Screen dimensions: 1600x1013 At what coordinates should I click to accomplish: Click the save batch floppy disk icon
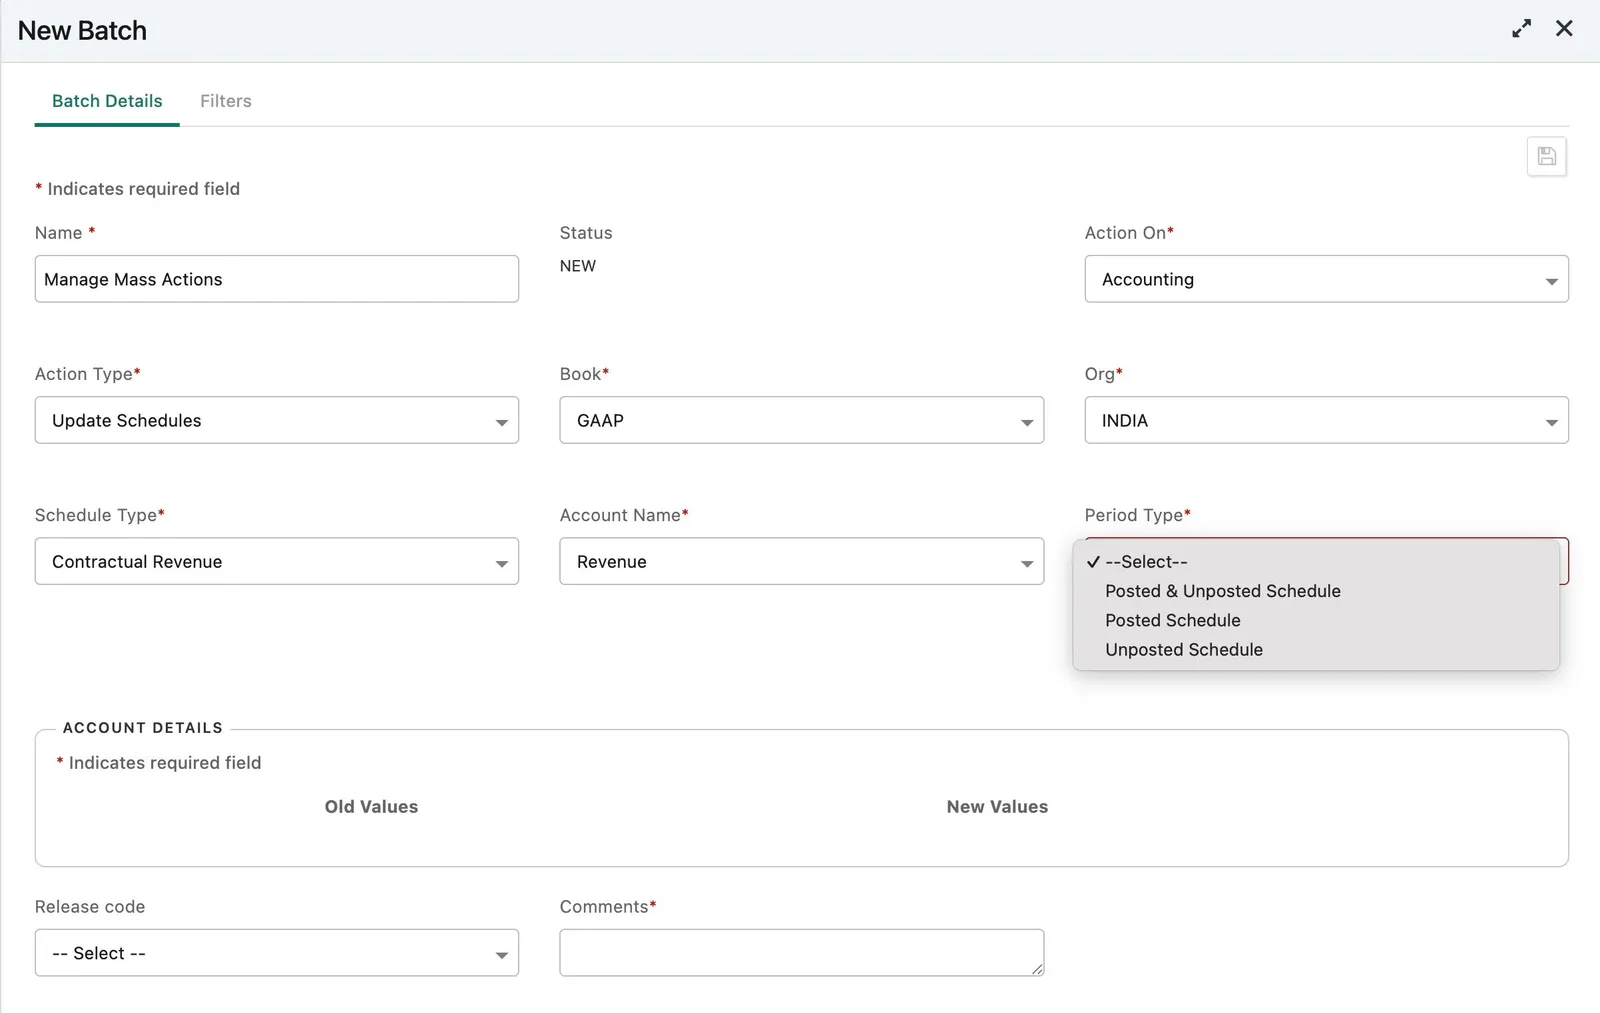[1546, 156]
